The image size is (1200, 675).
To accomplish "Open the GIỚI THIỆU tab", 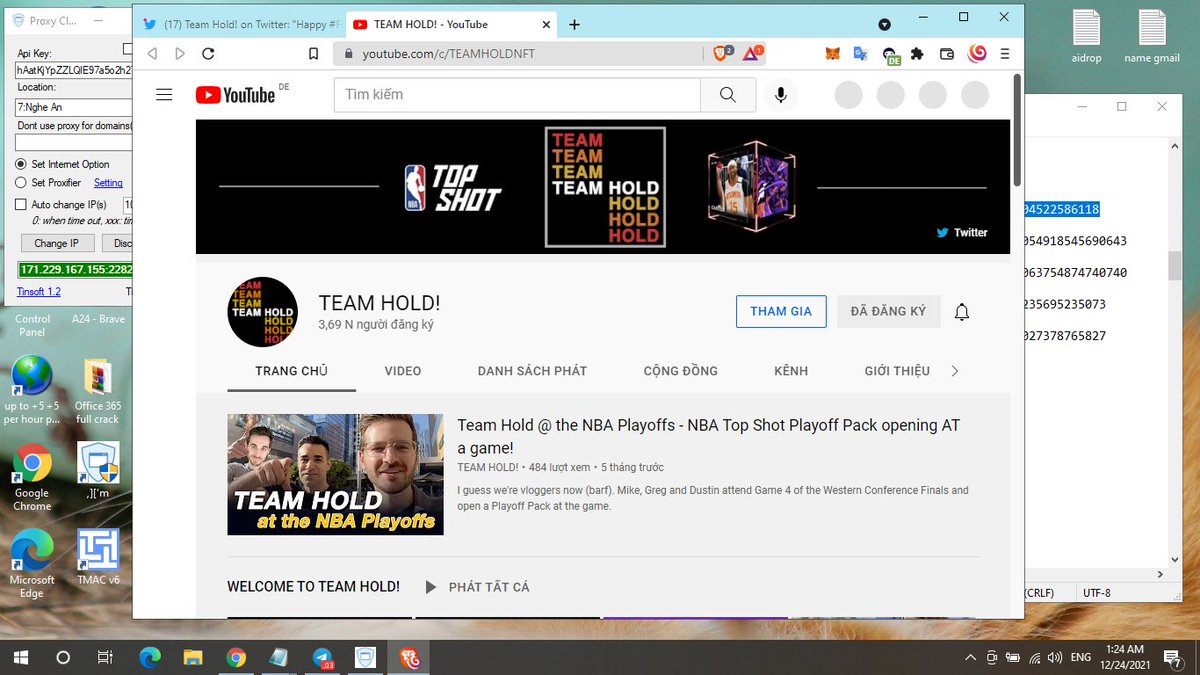I will click(x=897, y=371).
